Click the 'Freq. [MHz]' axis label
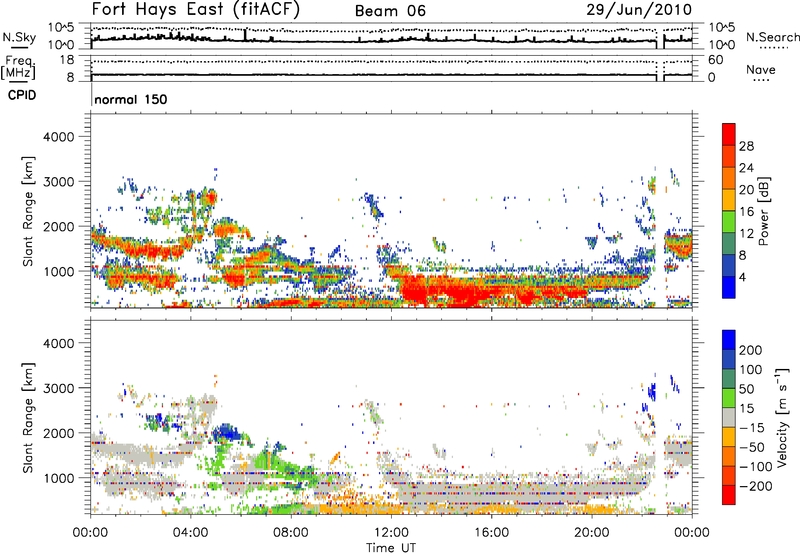Viewport: 800px width, 554px height. tap(19, 67)
